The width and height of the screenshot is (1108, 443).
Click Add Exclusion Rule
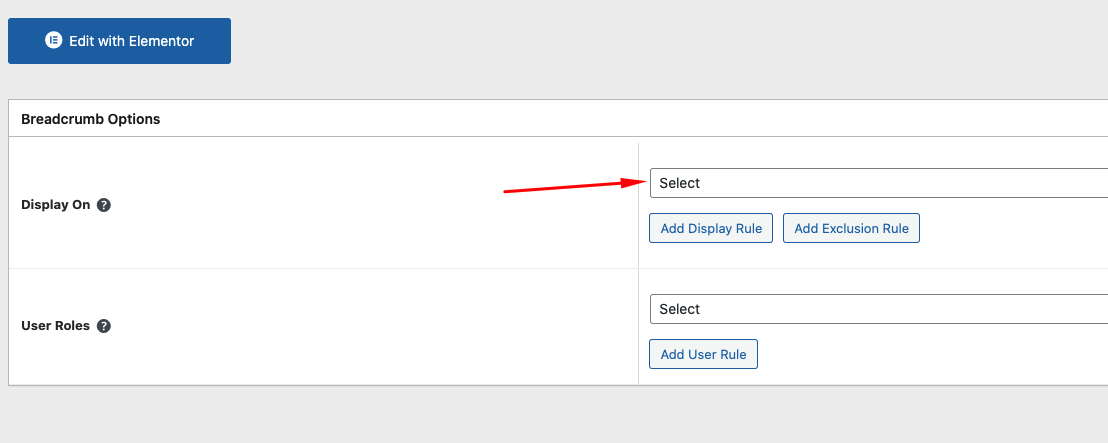point(851,228)
